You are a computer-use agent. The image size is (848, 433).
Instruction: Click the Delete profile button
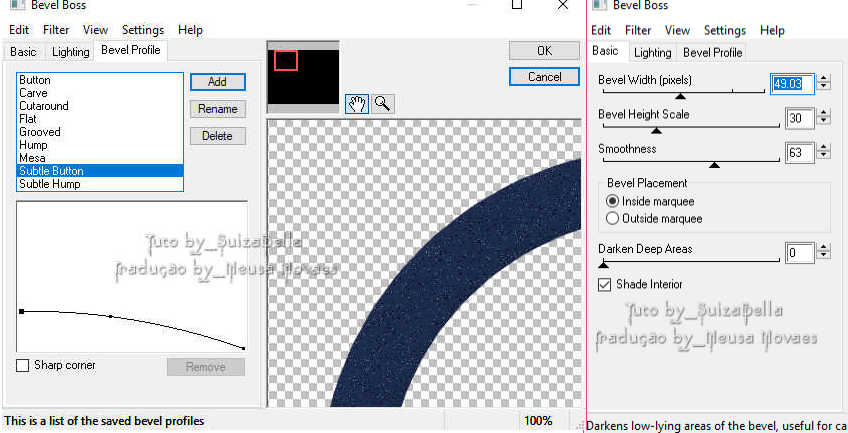click(217, 136)
